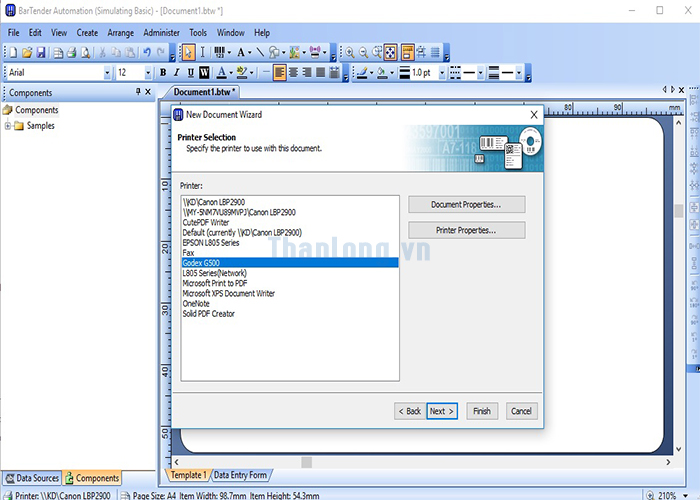Screen dimensions: 700x500
Task: Open the Administer menu
Action: [x=161, y=33]
